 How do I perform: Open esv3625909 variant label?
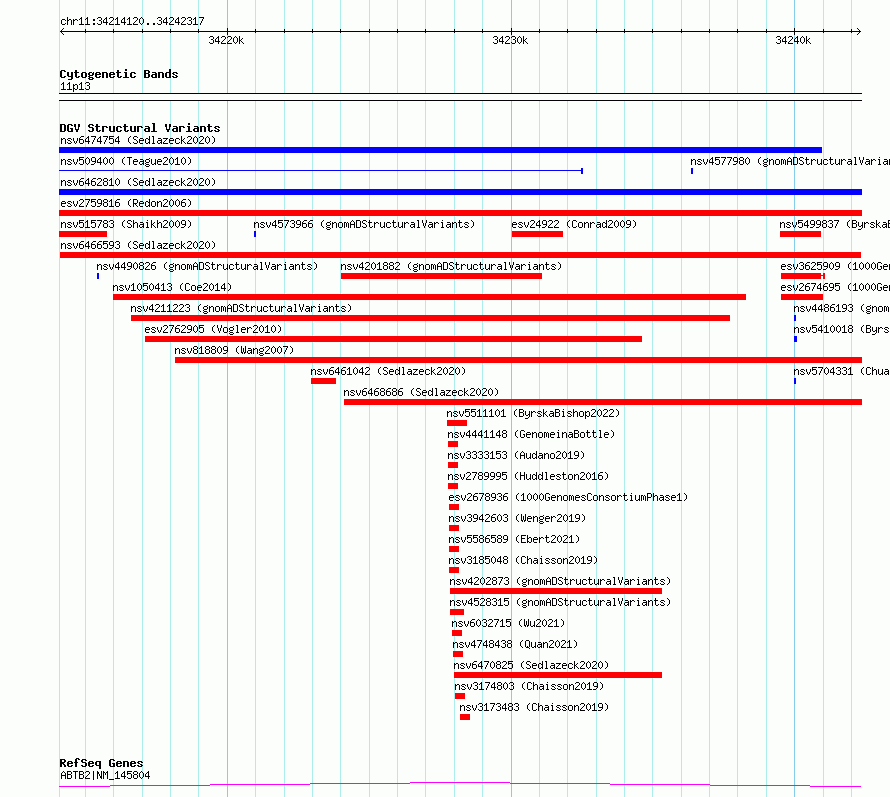pyautogui.click(x=835, y=266)
